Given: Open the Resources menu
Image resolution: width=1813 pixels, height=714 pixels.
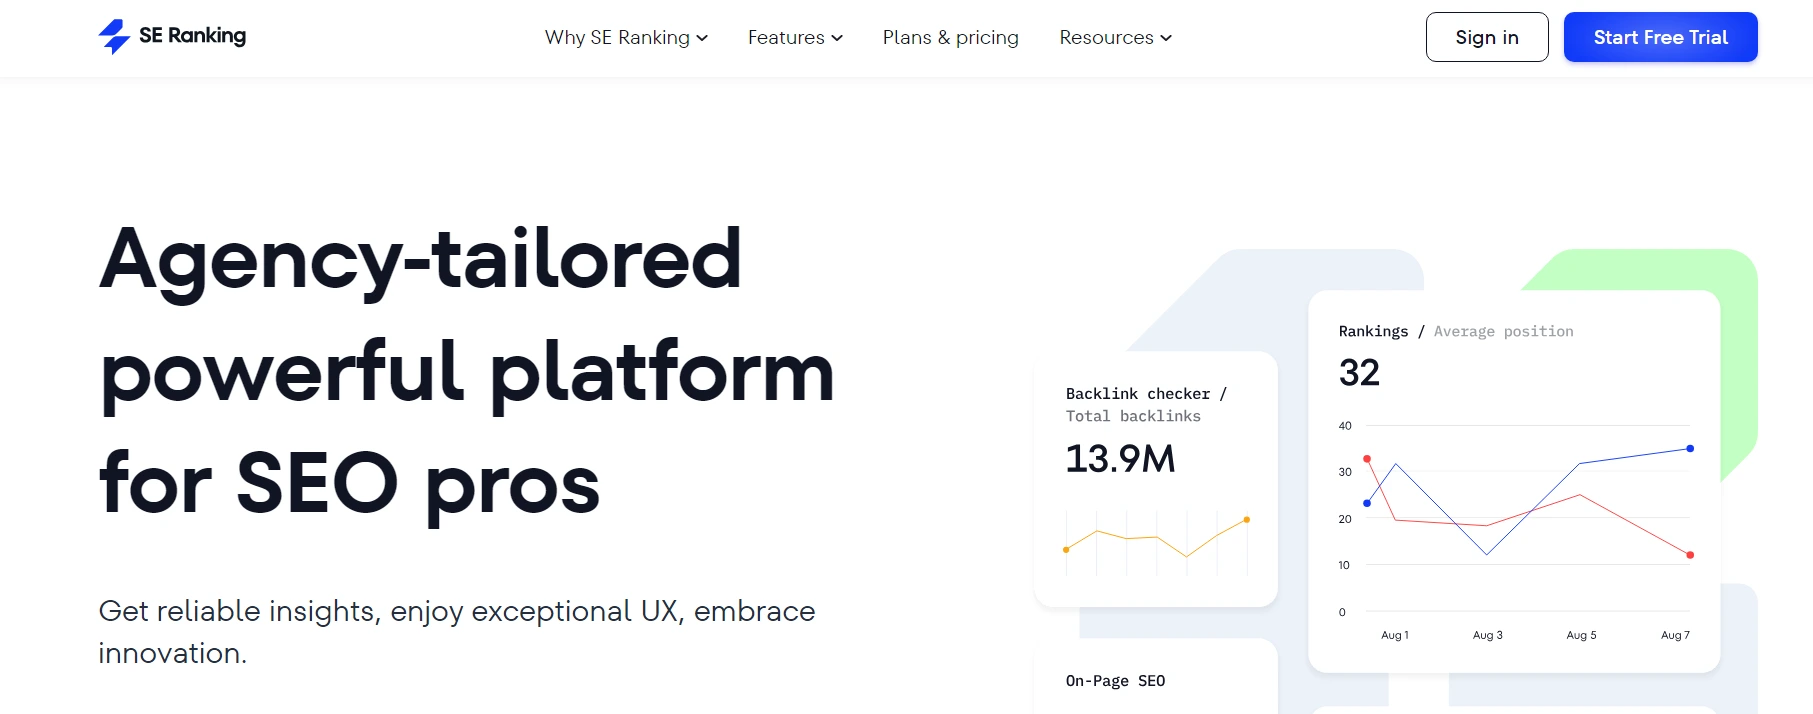Looking at the screenshot, I should (x=1115, y=38).
